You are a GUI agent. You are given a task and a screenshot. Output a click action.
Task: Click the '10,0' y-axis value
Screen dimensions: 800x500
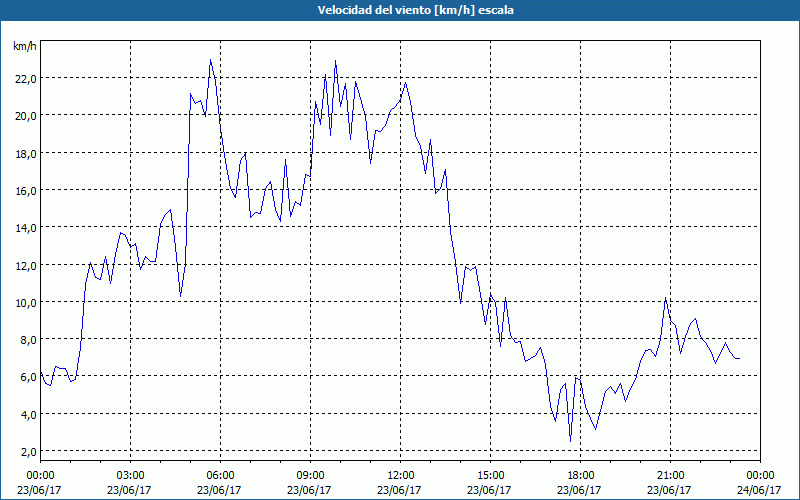(x=25, y=303)
